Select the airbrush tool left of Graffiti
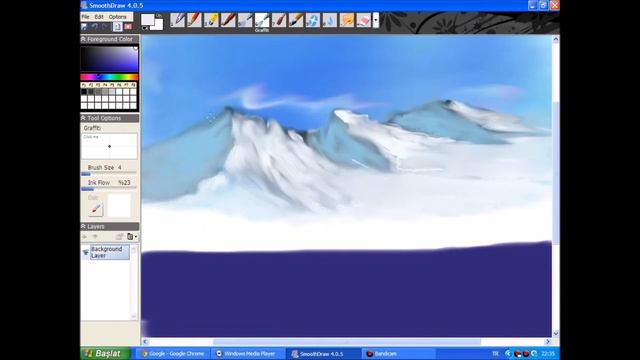The height and width of the screenshot is (360, 640). click(x=245, y=20)
